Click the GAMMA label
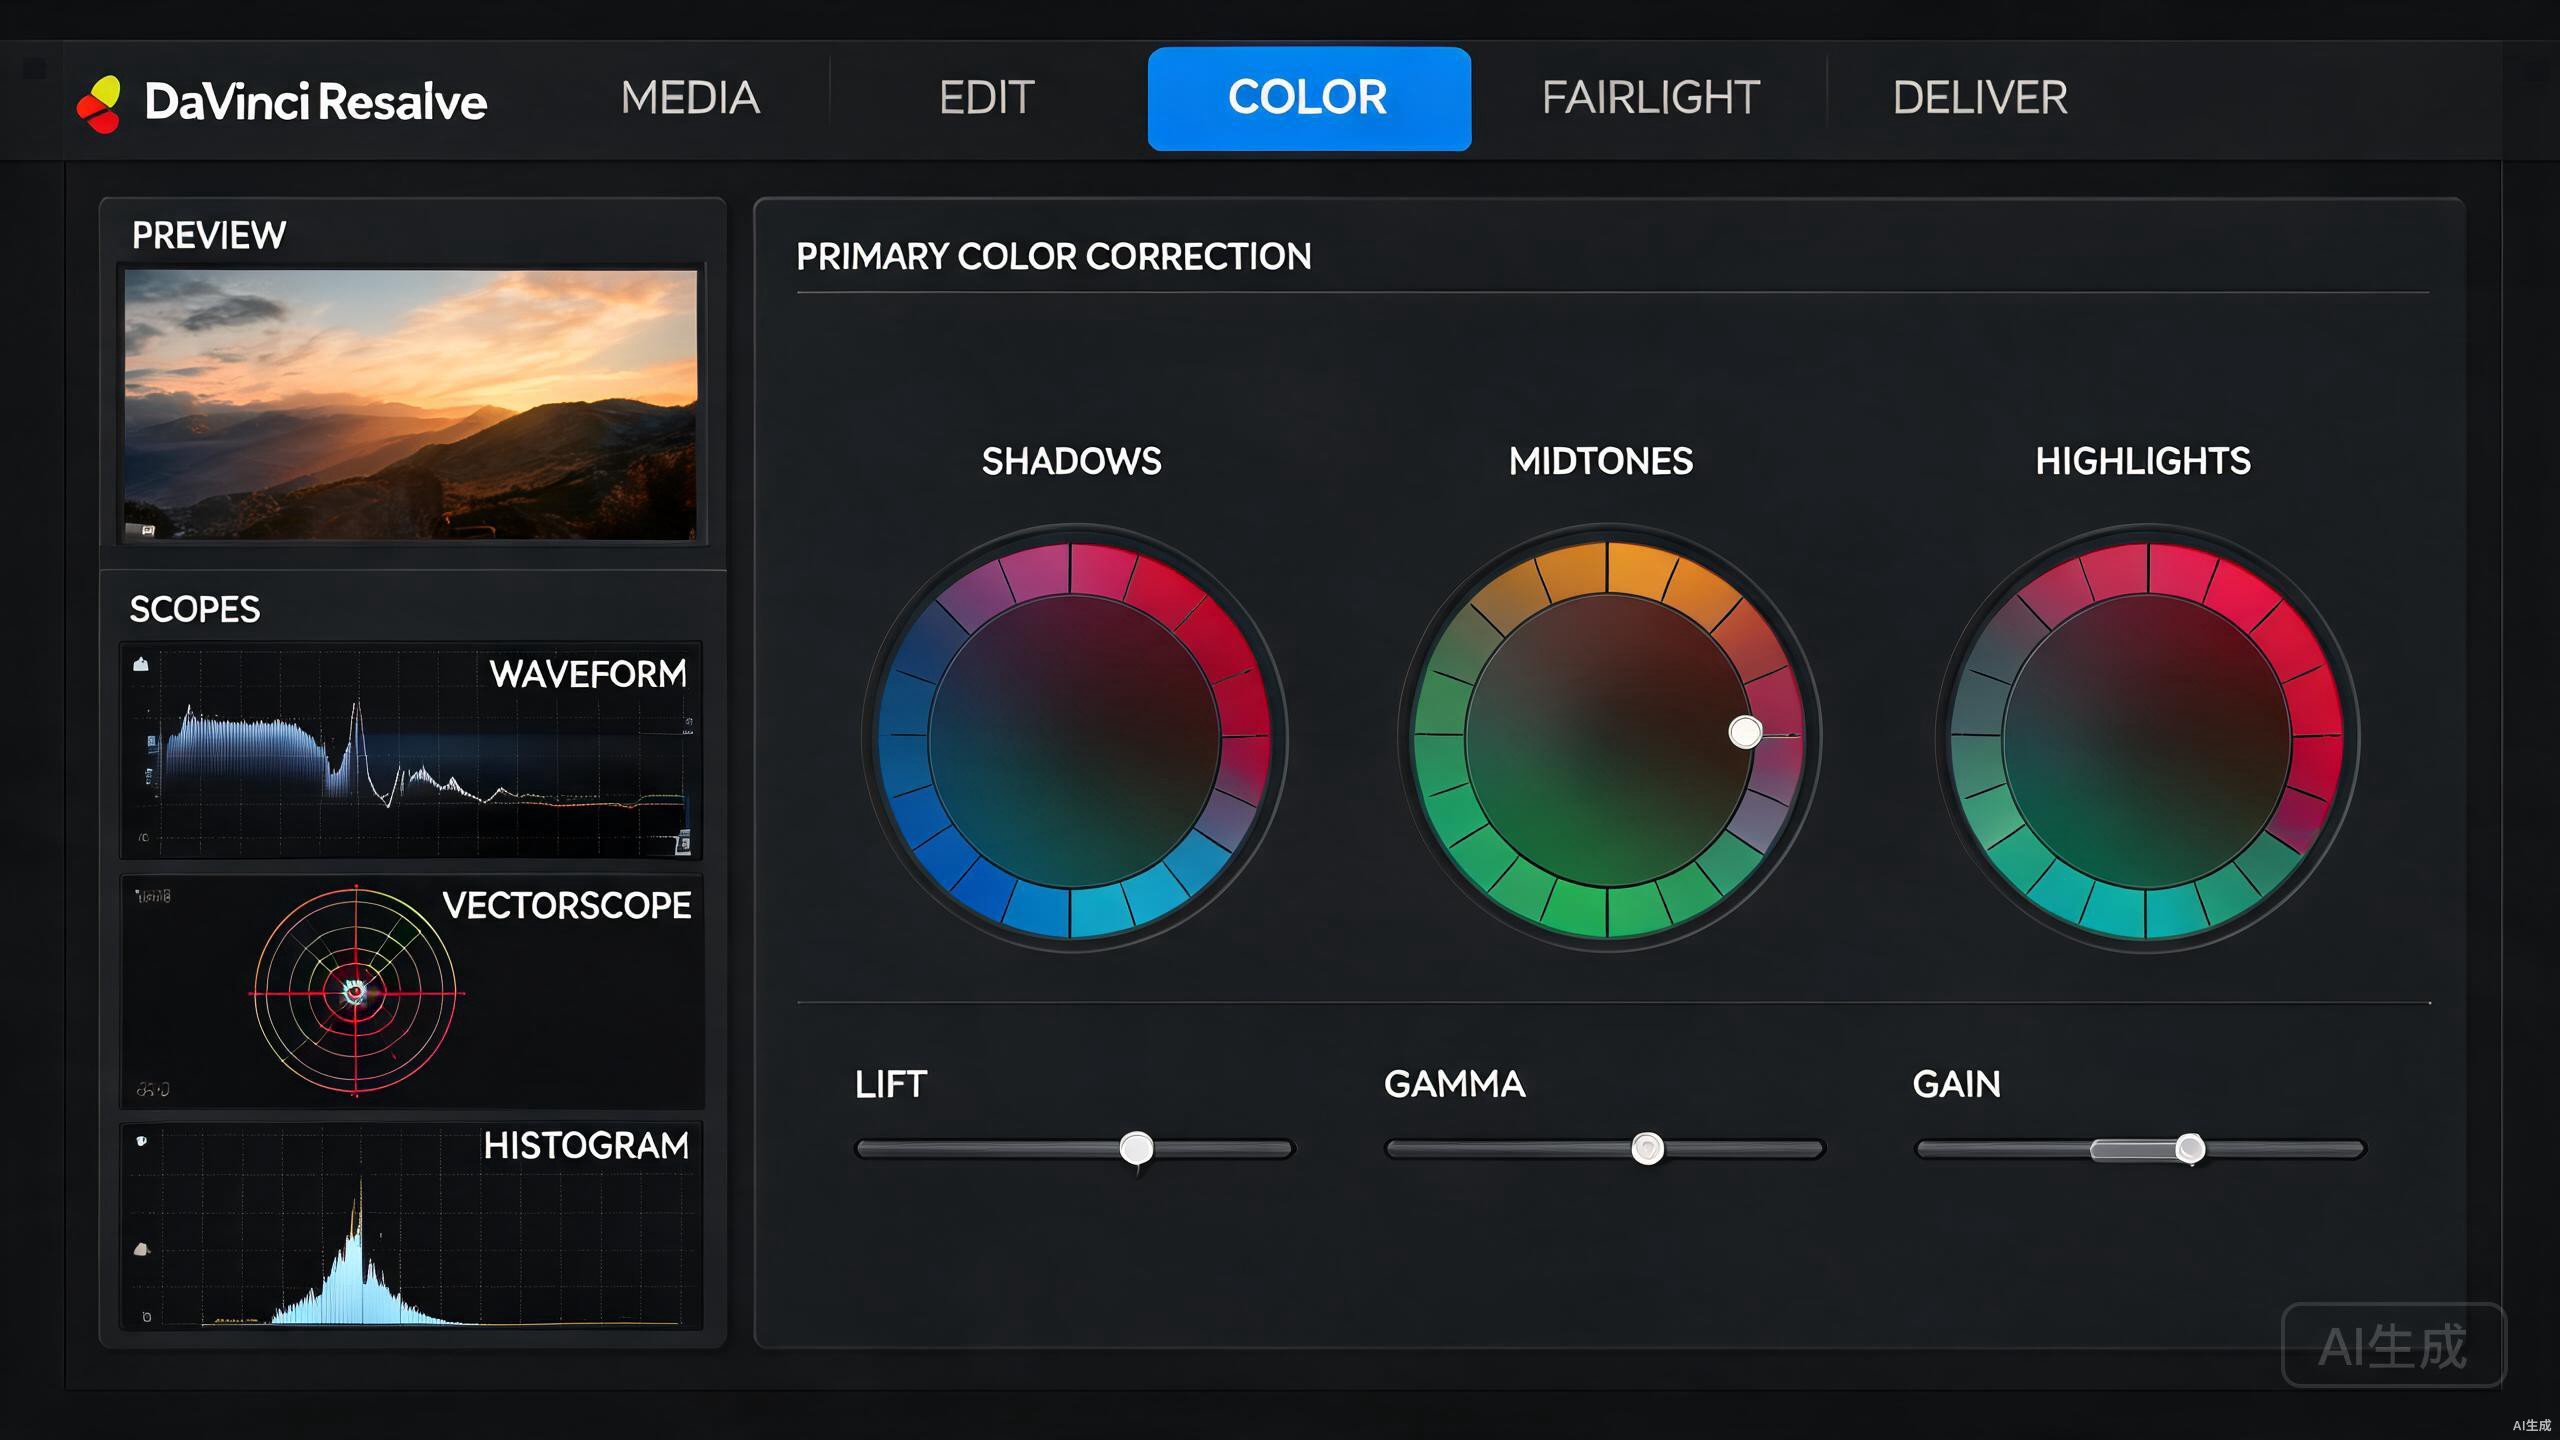This screenshot has height=1440, width=2560. coord(1455,1084)
